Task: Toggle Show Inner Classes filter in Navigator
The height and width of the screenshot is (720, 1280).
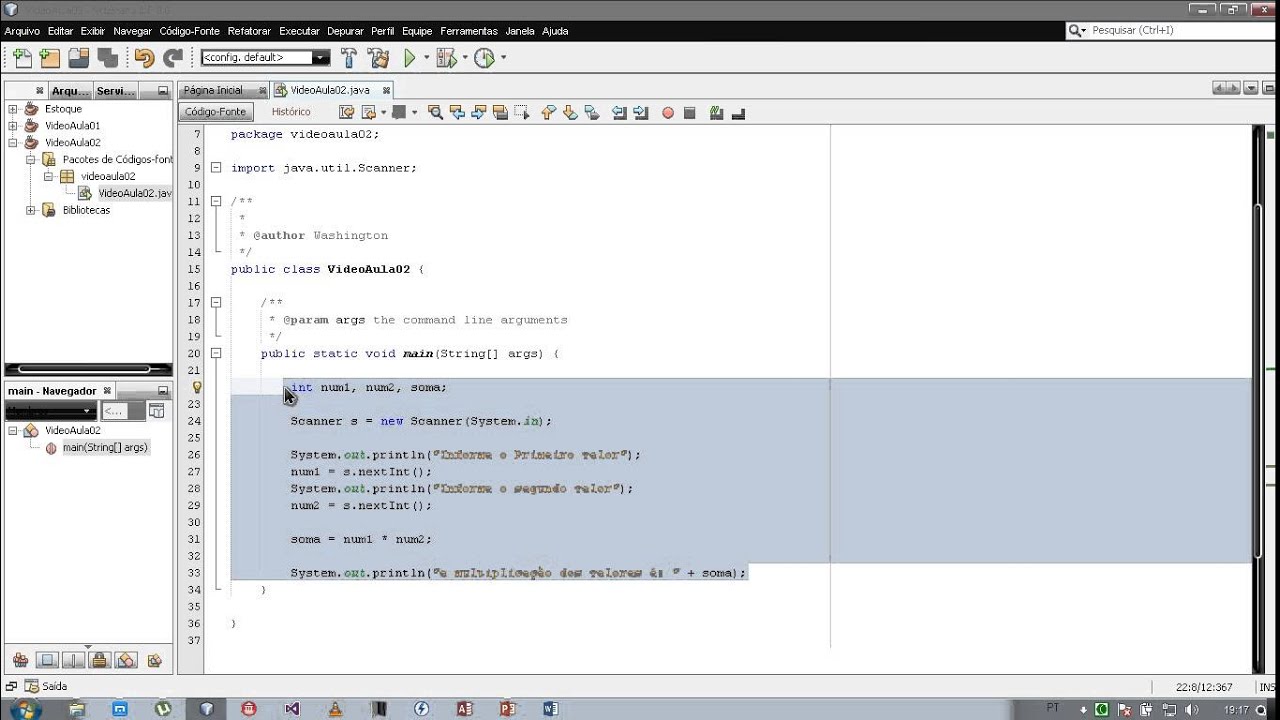Action: 126,660
